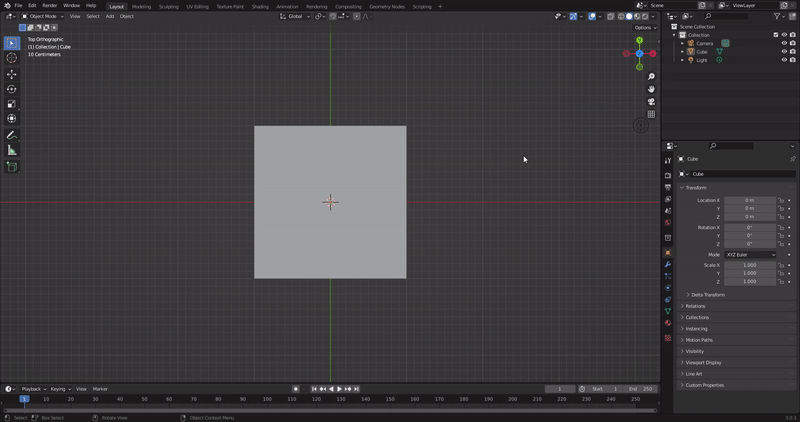The height and width of the screenshot is (422, 800).
Task: Play the animation forward
Action: pos(339,389)
